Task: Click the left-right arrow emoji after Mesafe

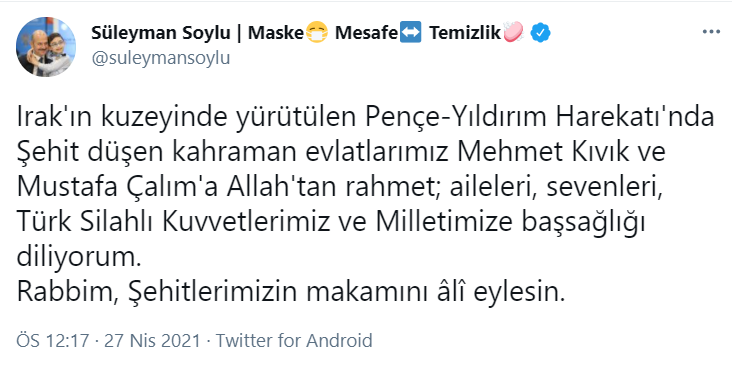Action: pyautogui.click(x=411, y=33)
